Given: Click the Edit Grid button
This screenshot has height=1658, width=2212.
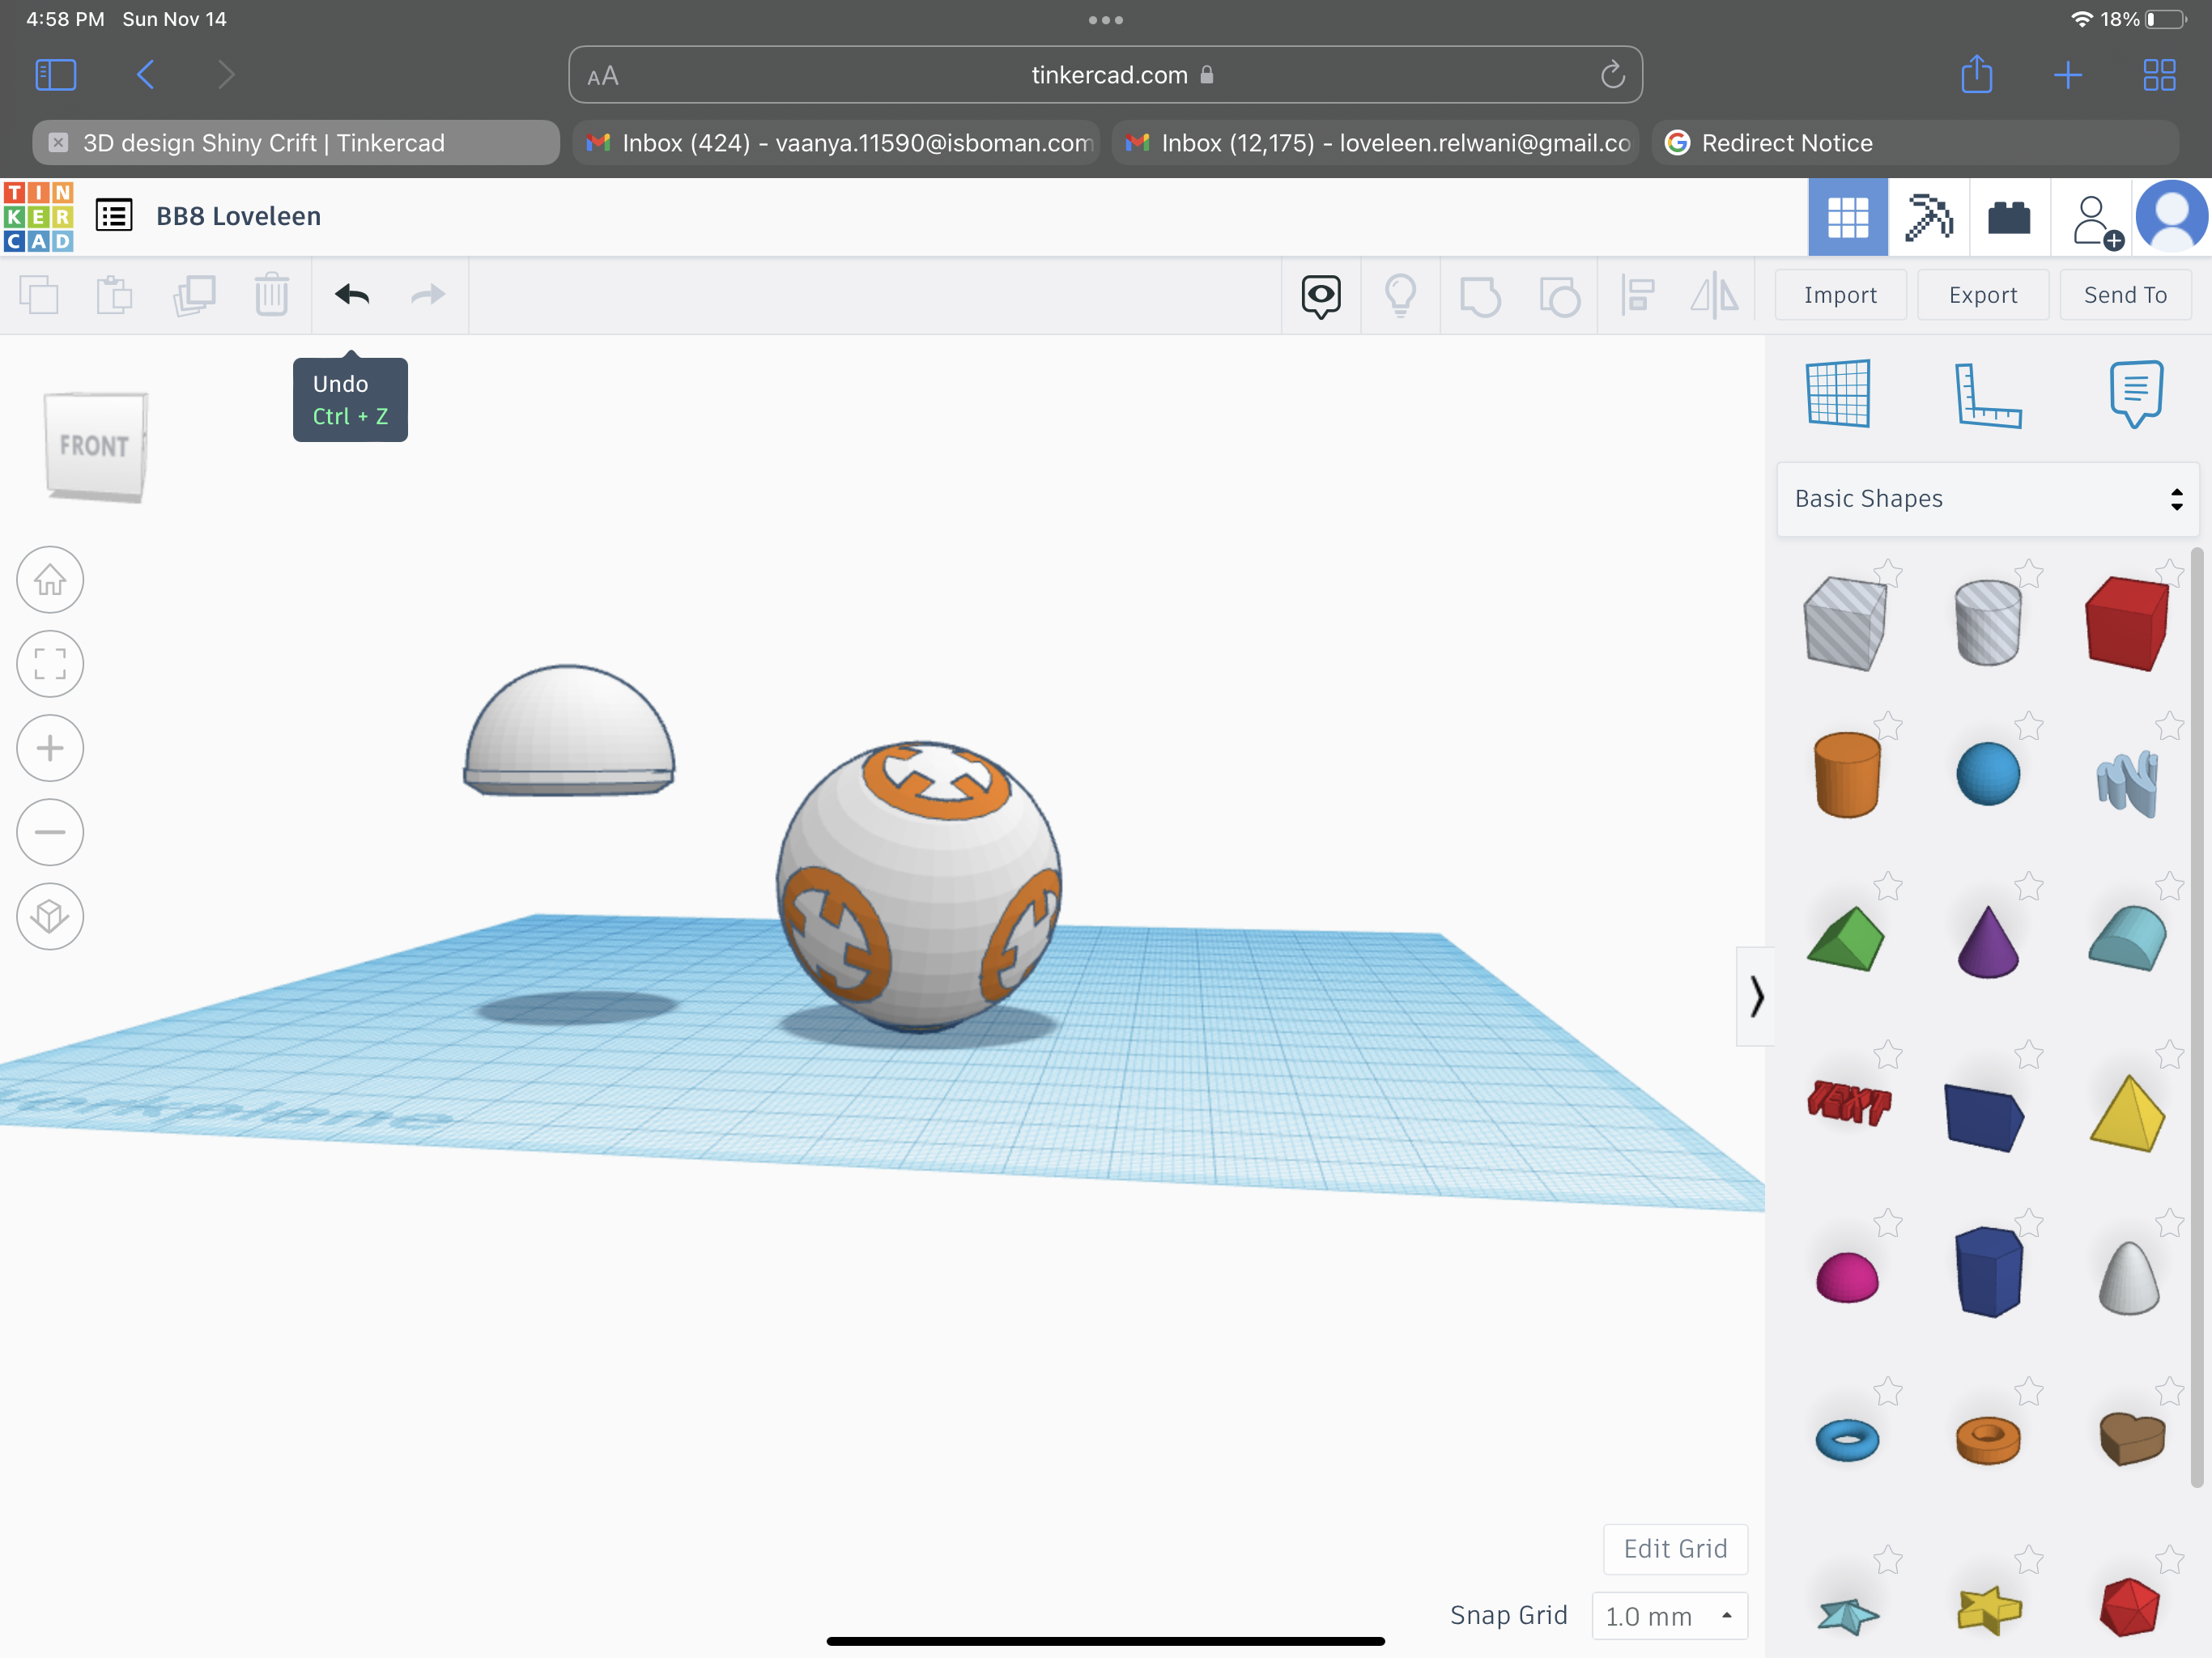Looking at the screenshot, I should pos(1675,1549).
